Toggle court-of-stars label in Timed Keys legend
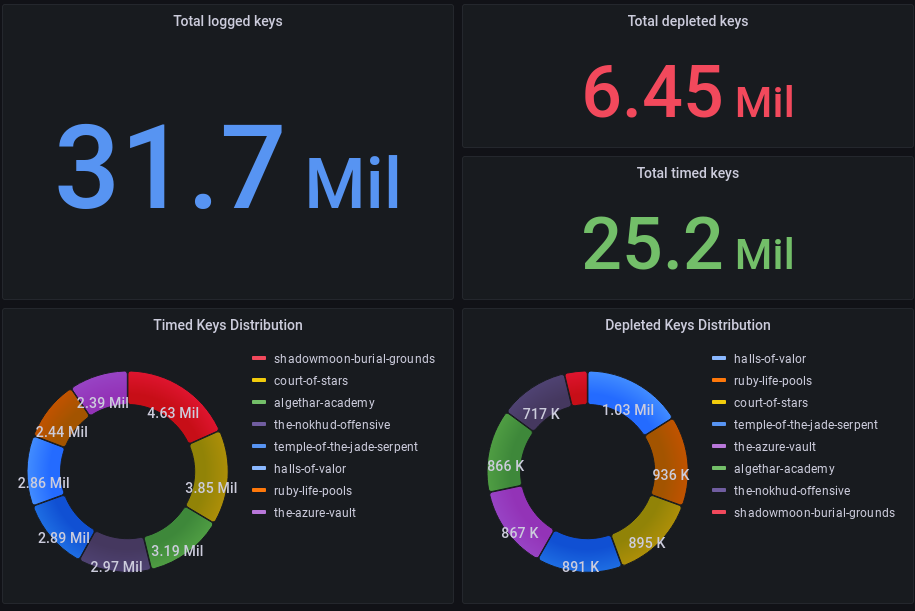 tap(311, 380)
